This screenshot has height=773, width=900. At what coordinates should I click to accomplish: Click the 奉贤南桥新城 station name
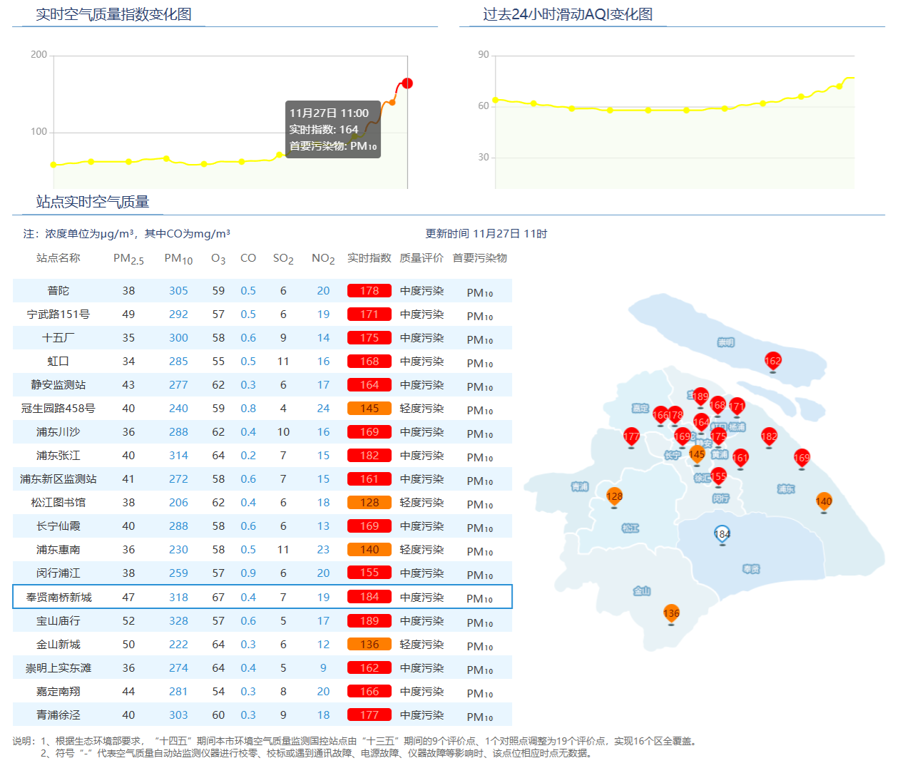coord(58,597)
